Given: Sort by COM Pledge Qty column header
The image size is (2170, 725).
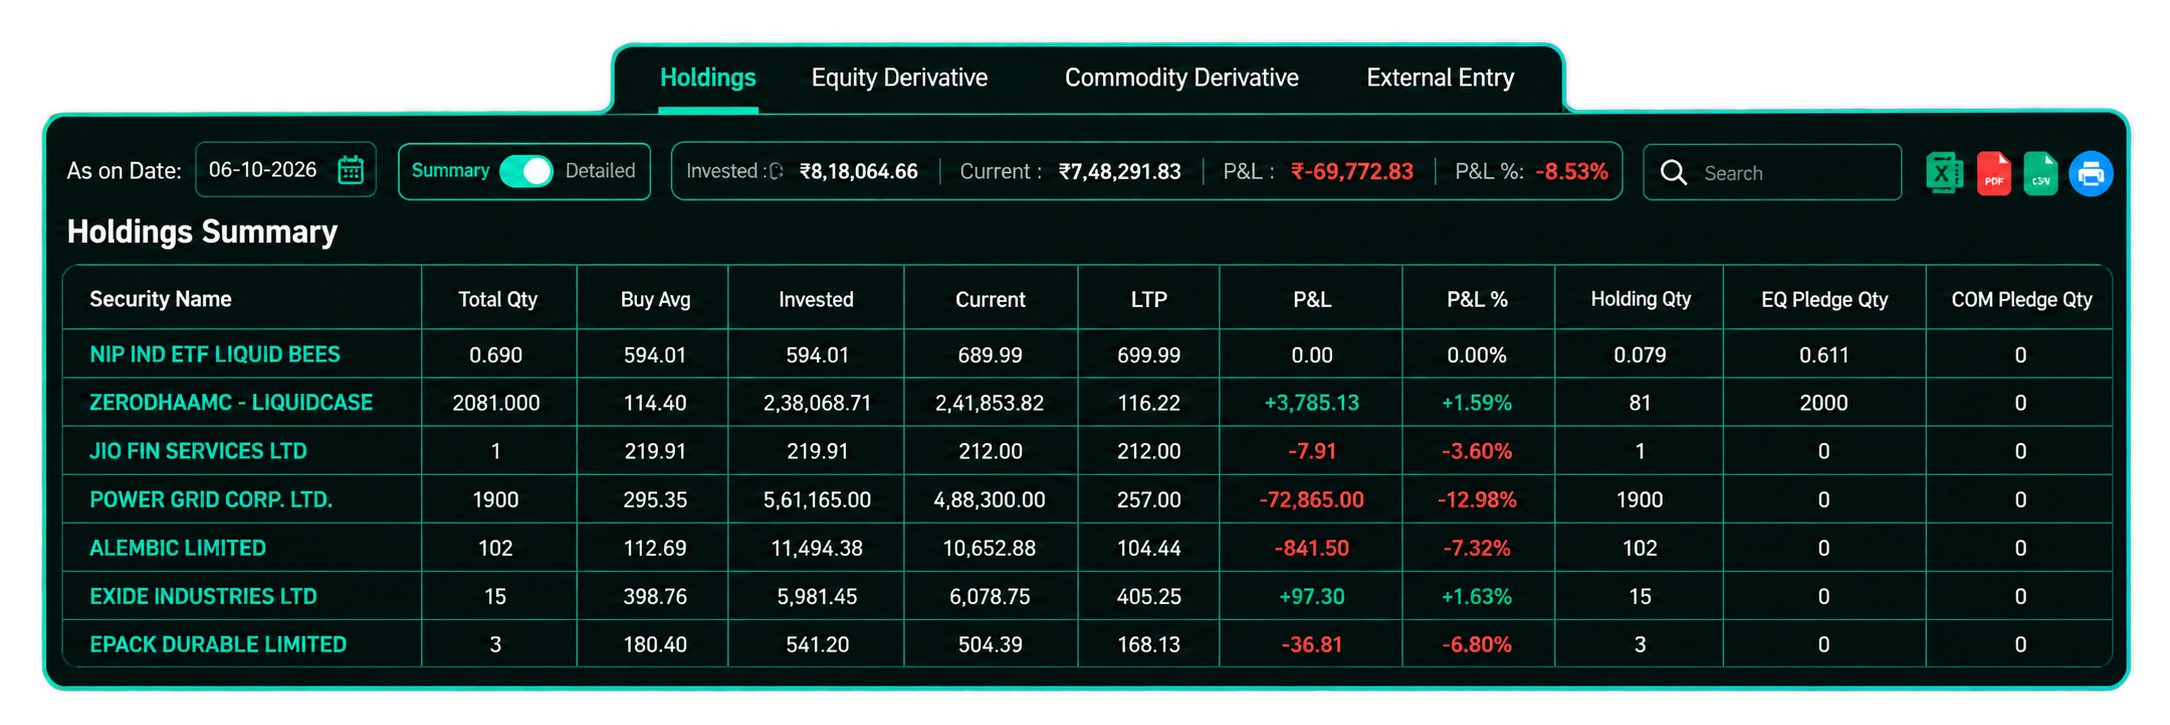Looking at the screenshot, I should point(2021,299).
